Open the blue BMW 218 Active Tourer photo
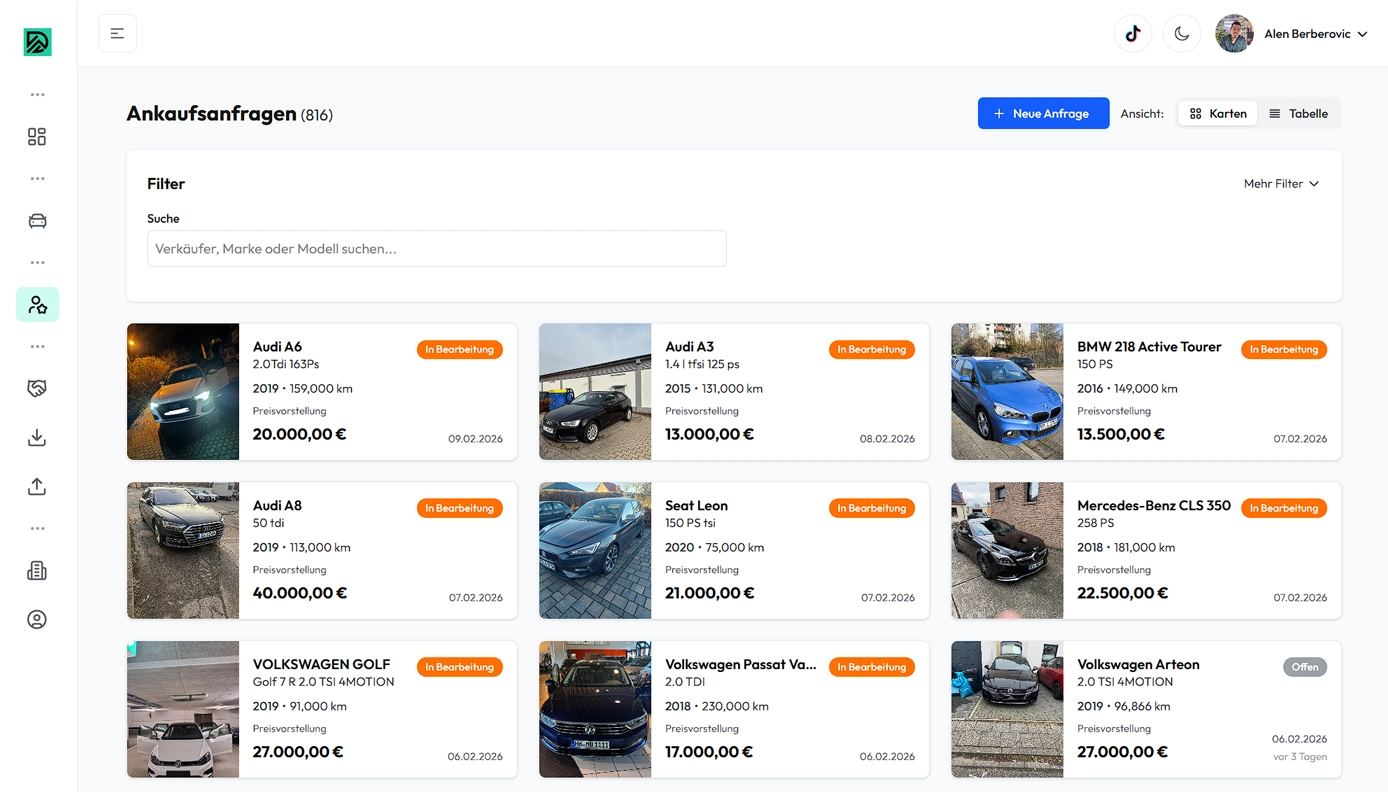This screenshot has height=792, width=1388. pos(1007,392)
